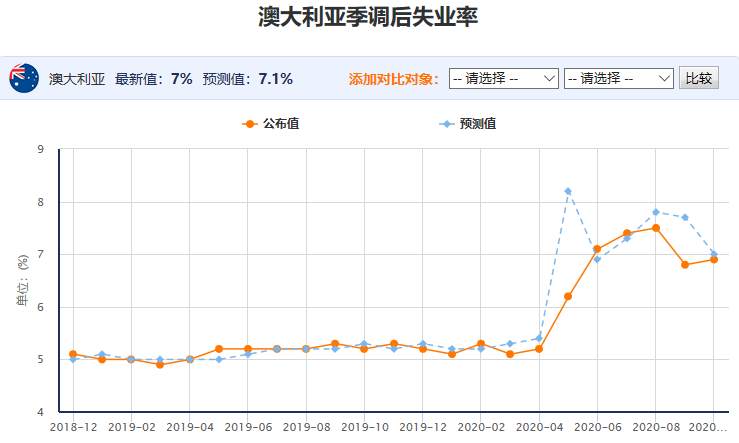This screenshot has width=739, height=443.
Task: Click the 最新值 7% text
Action: tap(154, 79)
